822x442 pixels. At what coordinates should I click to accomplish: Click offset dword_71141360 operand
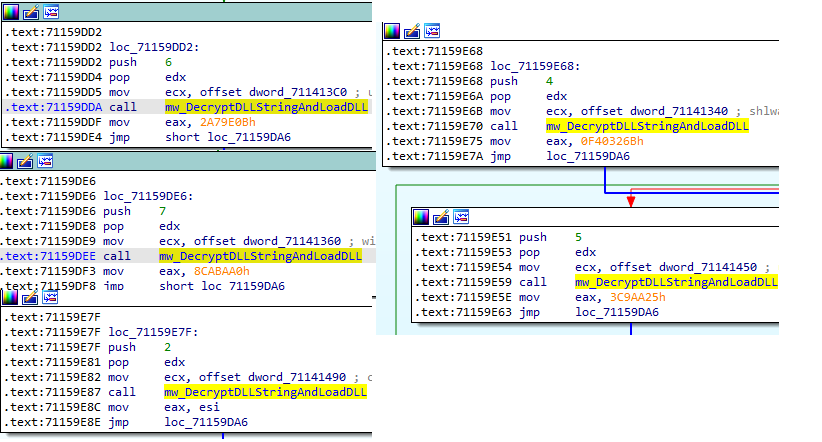pos(267,241)
